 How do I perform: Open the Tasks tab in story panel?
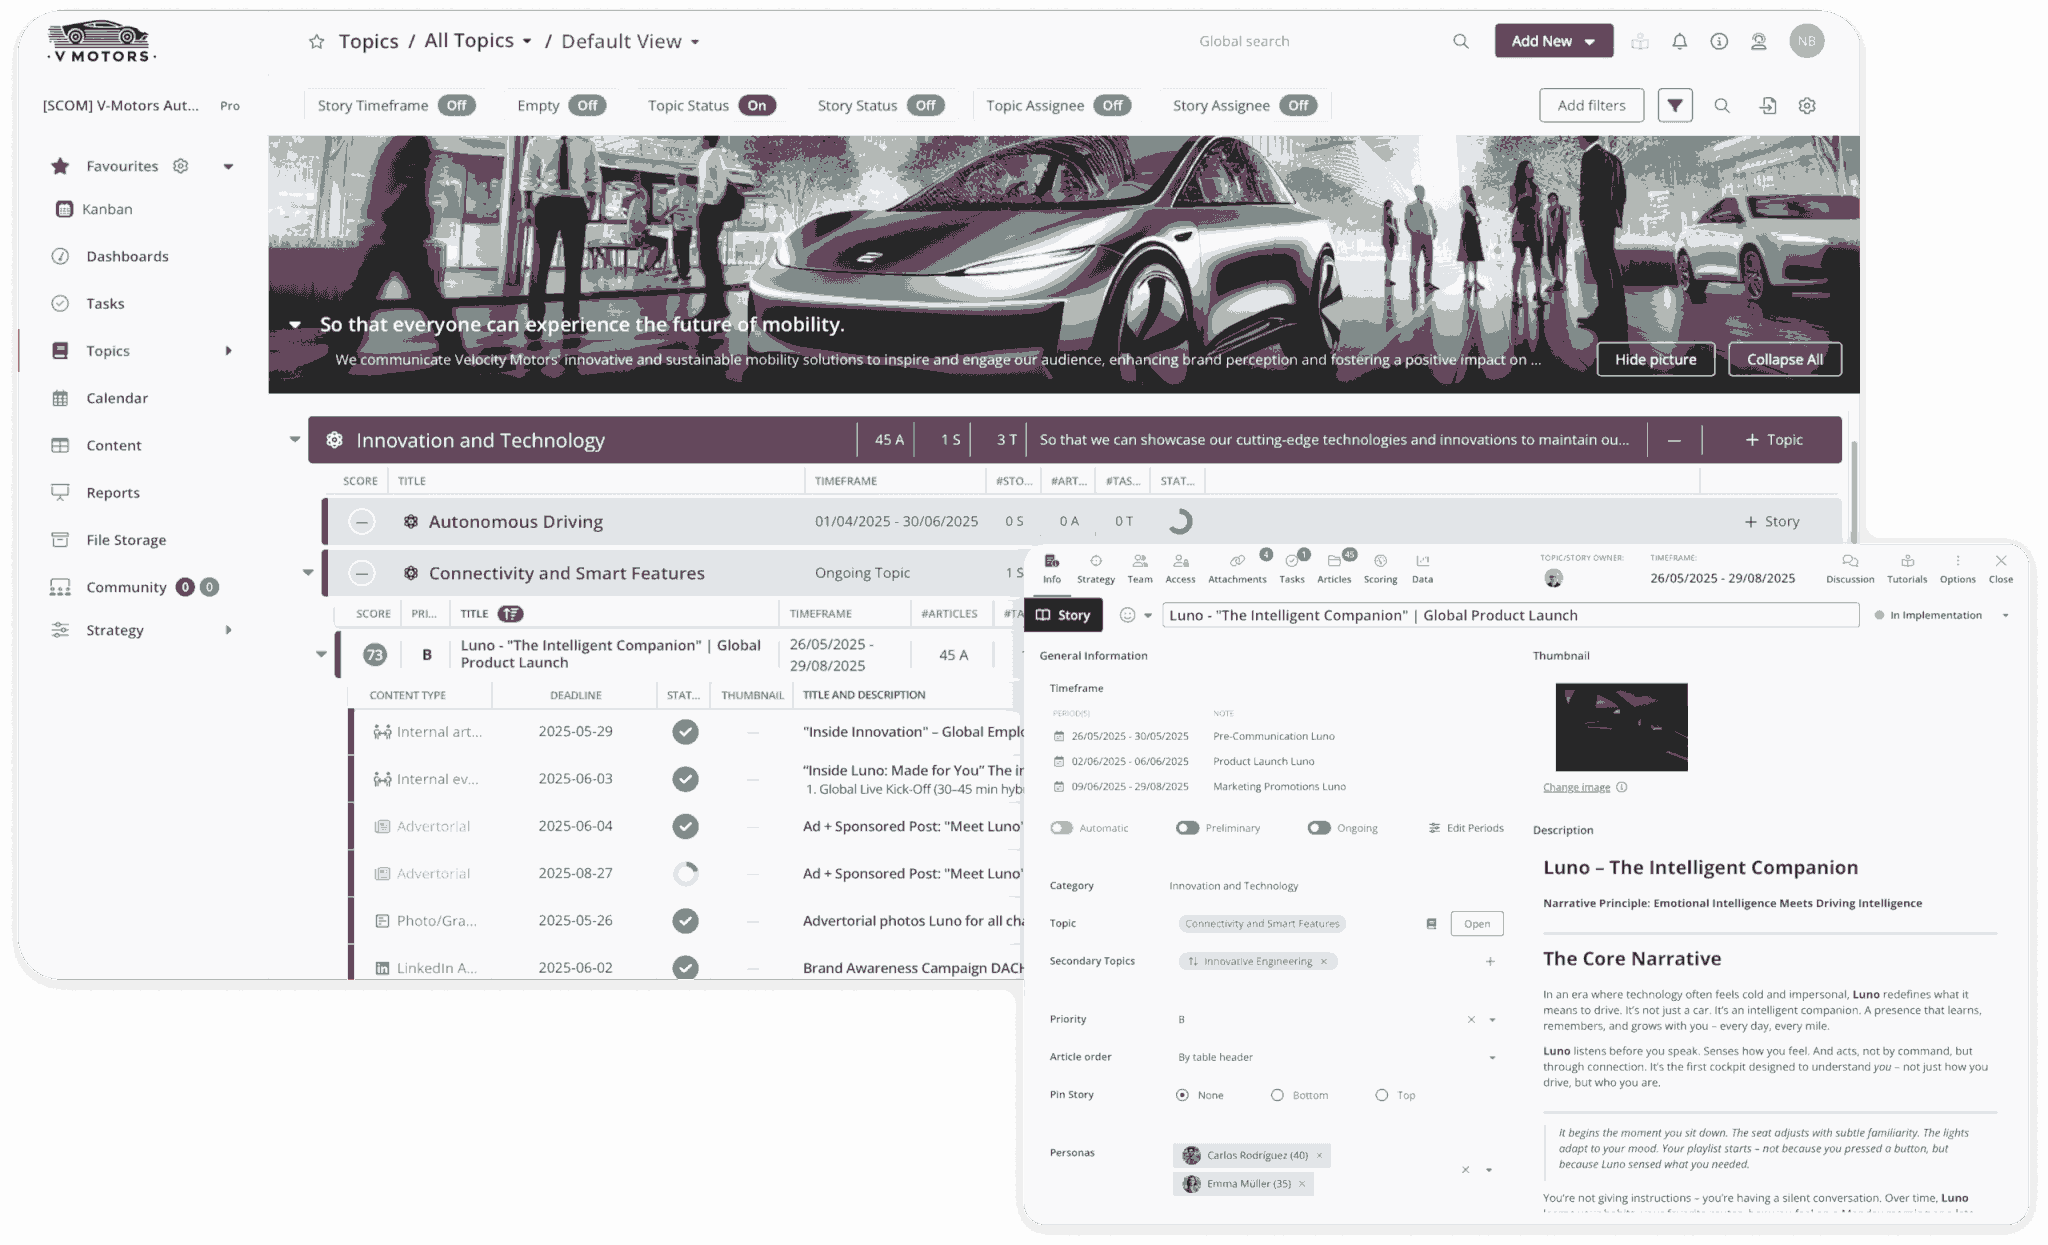pyautogui.click(x=1292, y=569)
